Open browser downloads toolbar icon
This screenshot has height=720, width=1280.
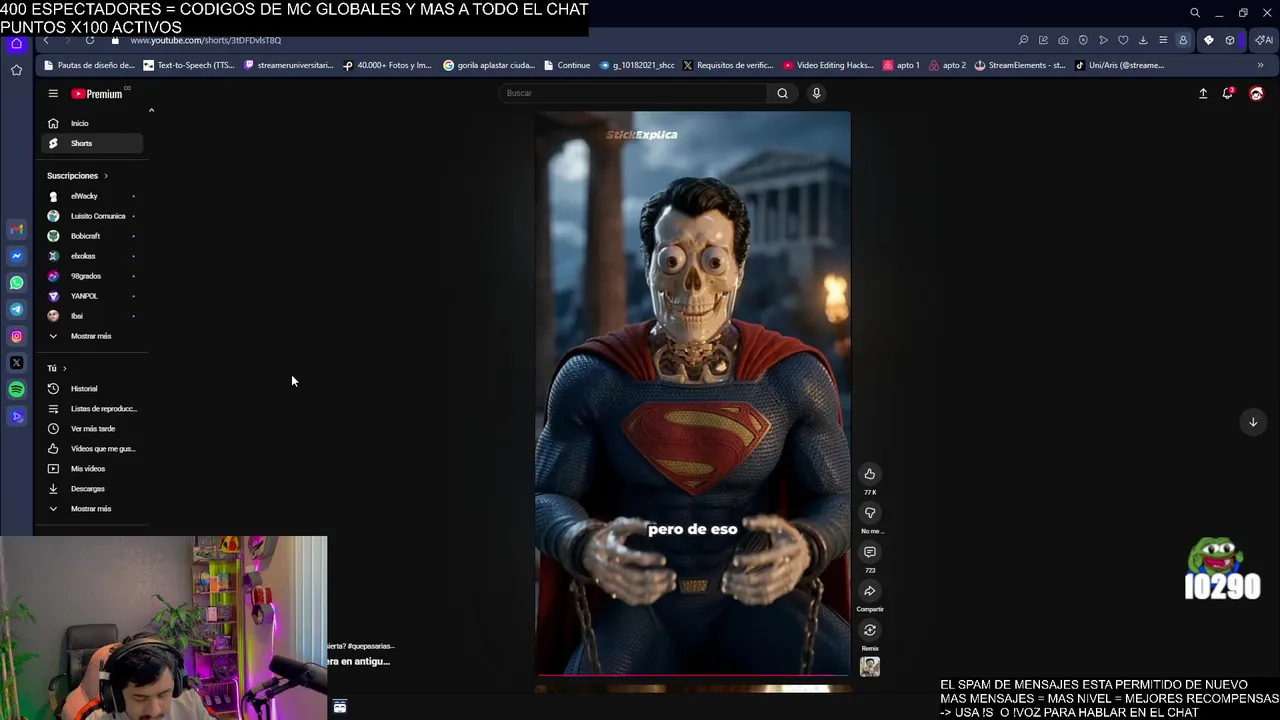click(1143, 40)
